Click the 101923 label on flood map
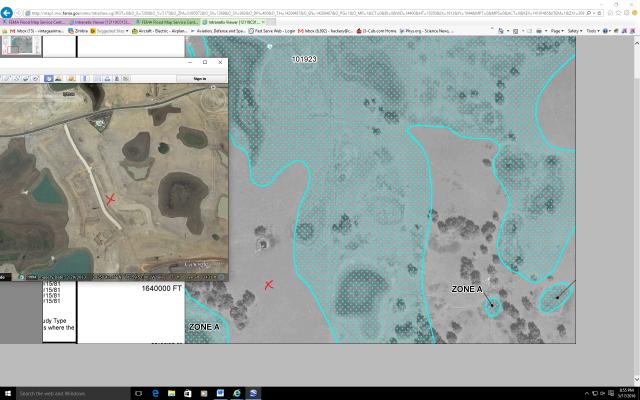 (304, 59)
